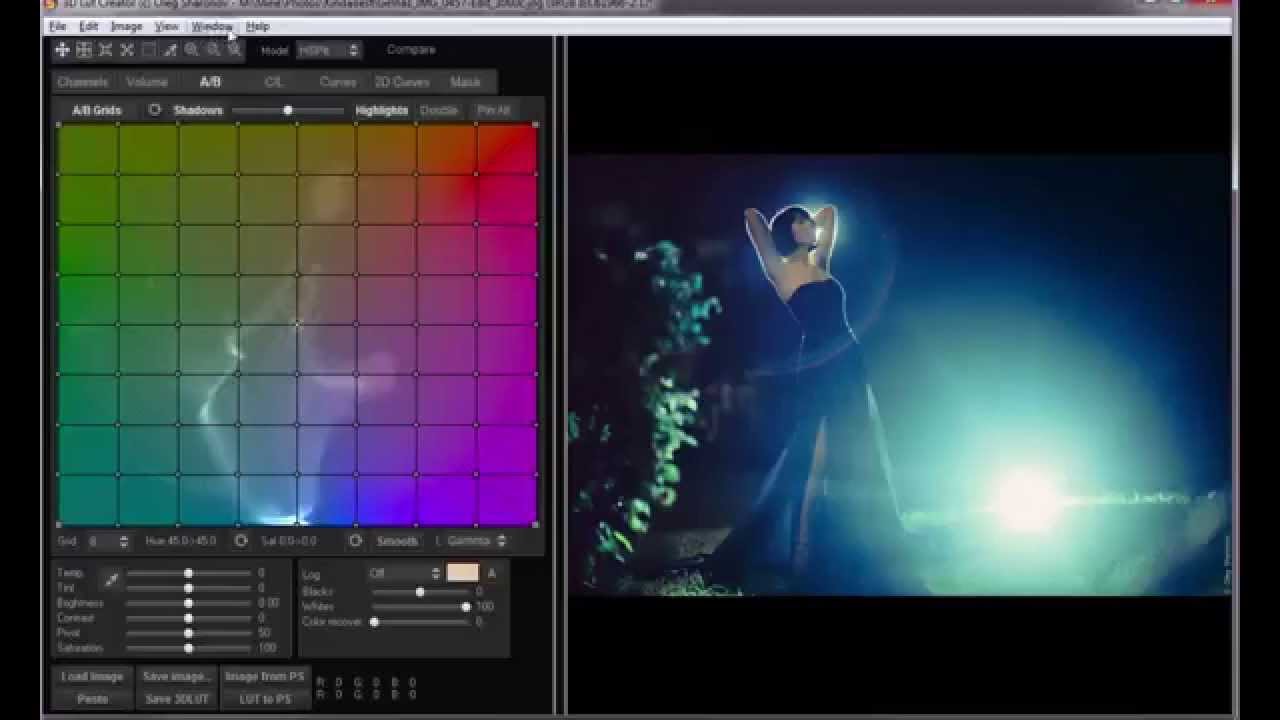This screenshot has height=720, width=1280.
Task: Open the Edit menu
Action: click(x=89, y=26)
